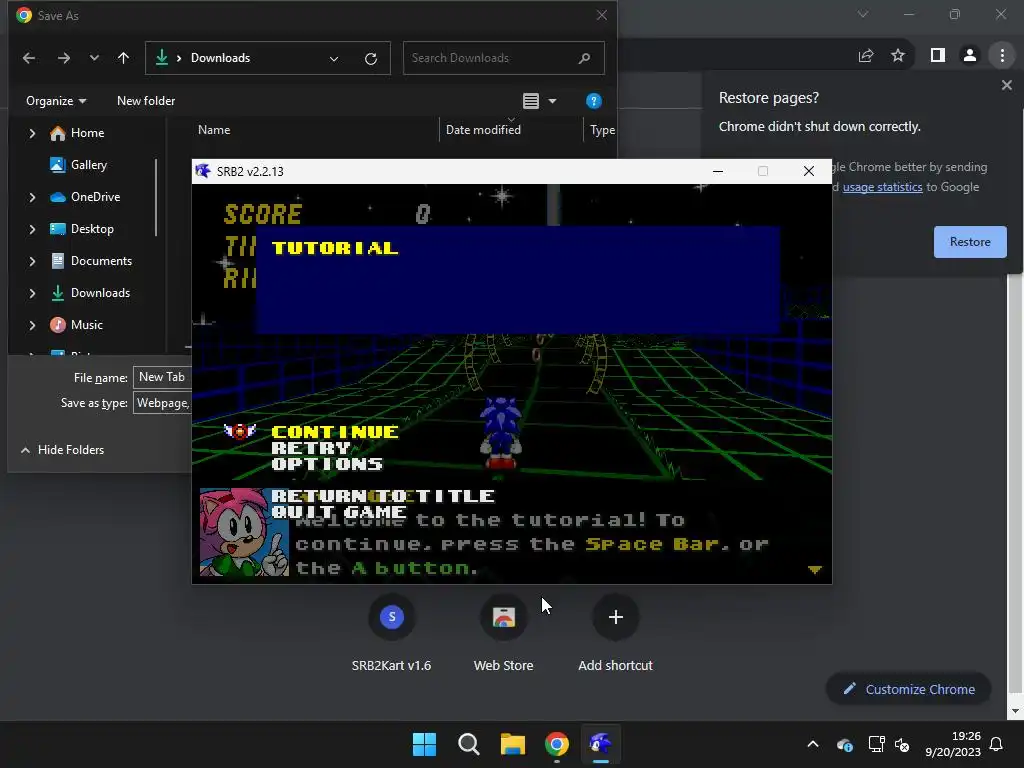Viewport: 1024px width, 768px height.
Task: Click the Search Downloads field
Action: coord(503,58)
